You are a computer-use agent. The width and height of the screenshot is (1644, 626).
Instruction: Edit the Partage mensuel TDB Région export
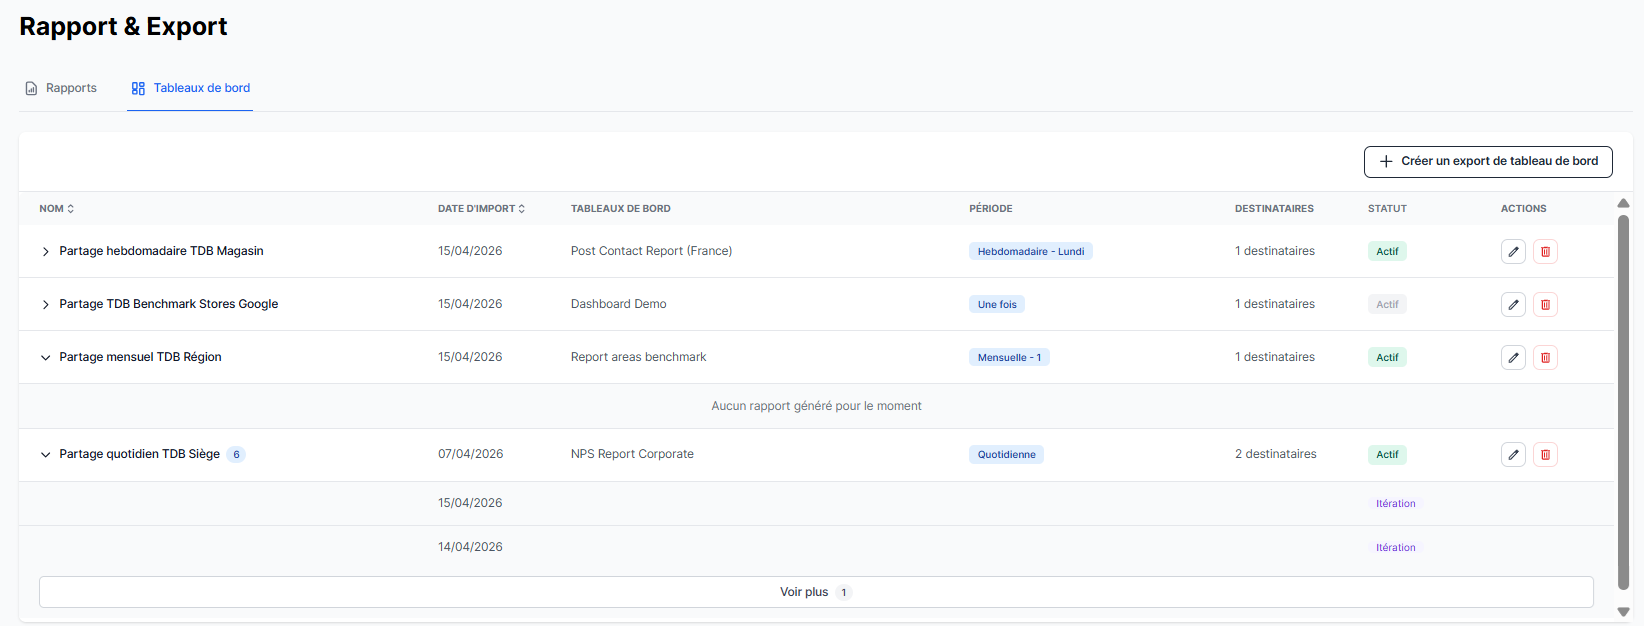click(1513, 358)
